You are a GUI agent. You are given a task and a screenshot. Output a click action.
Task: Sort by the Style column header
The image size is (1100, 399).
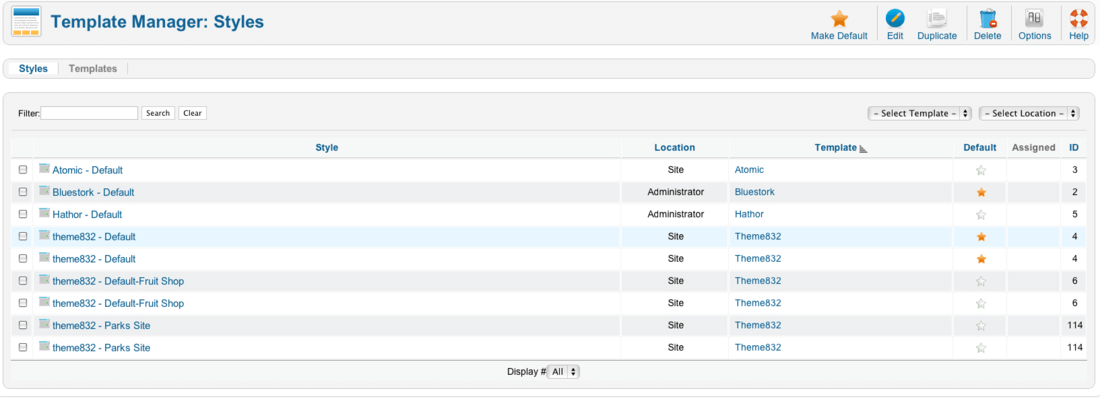coord(327,148)
